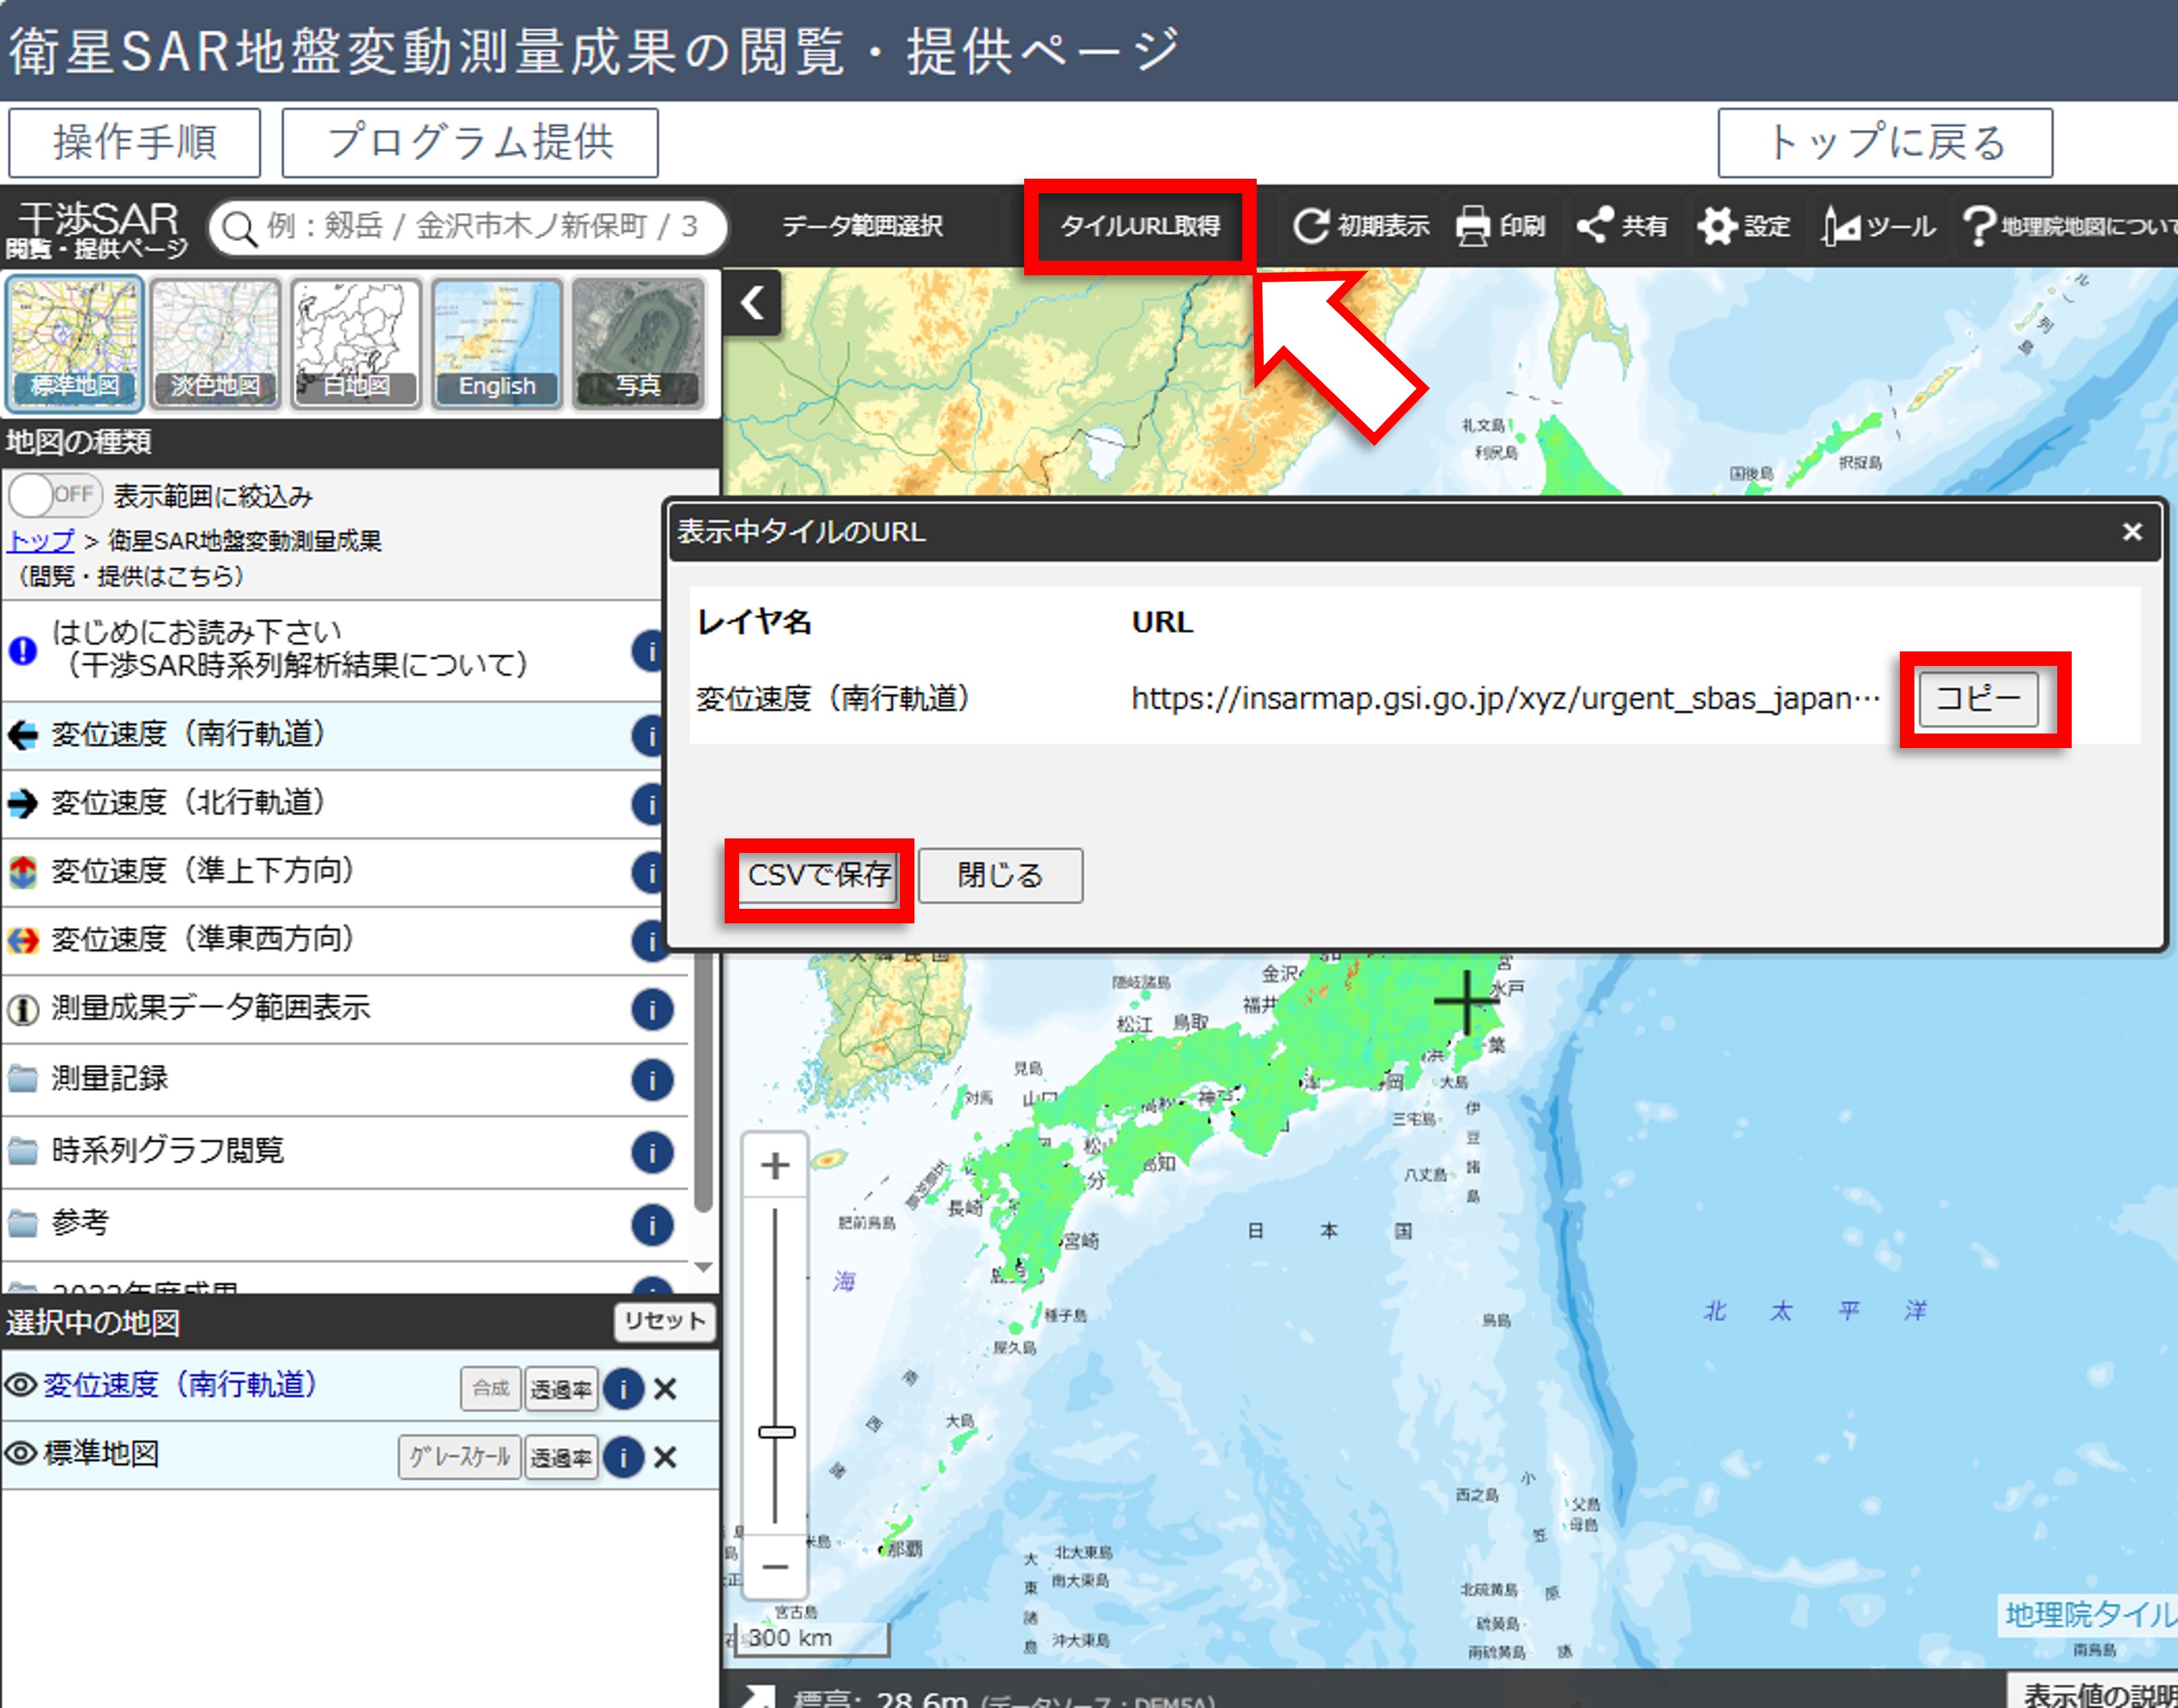The height and width of the screenshot is (1708, 2178).
Task: Show info for selected 変位速度（南行軌道）
Action: (x=623, y=1389)
